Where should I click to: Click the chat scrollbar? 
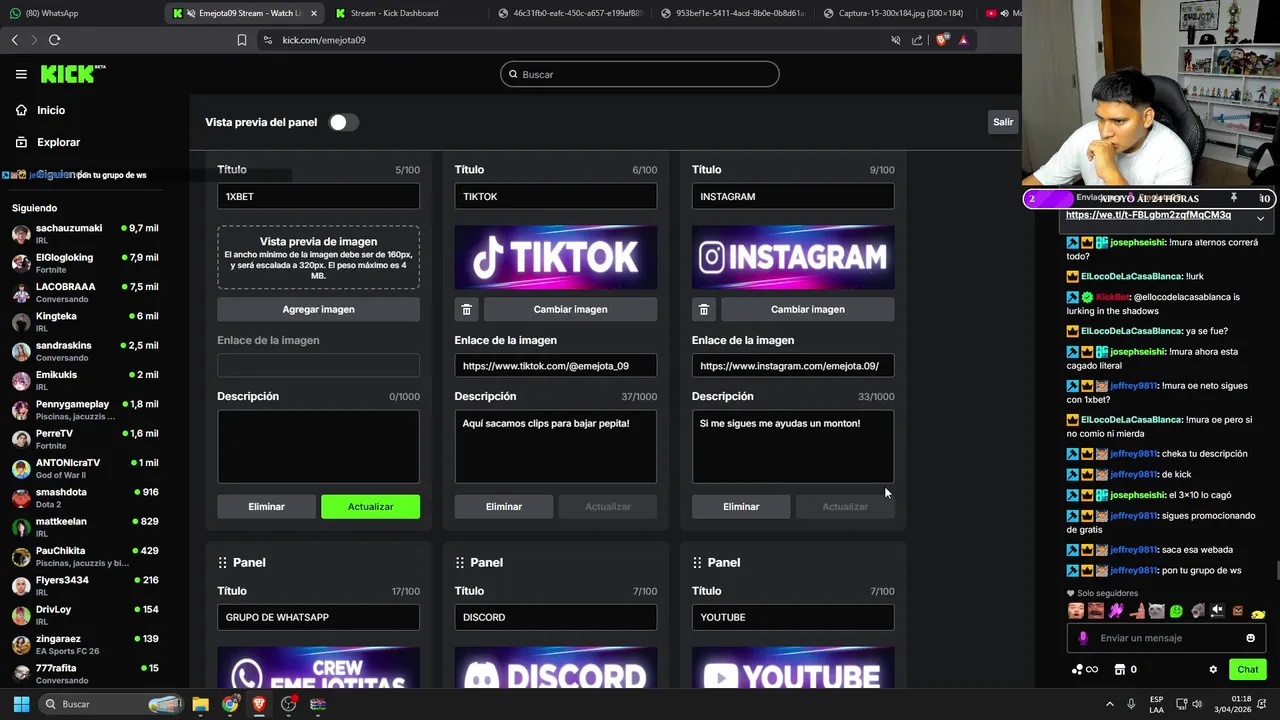point(1276,571)
